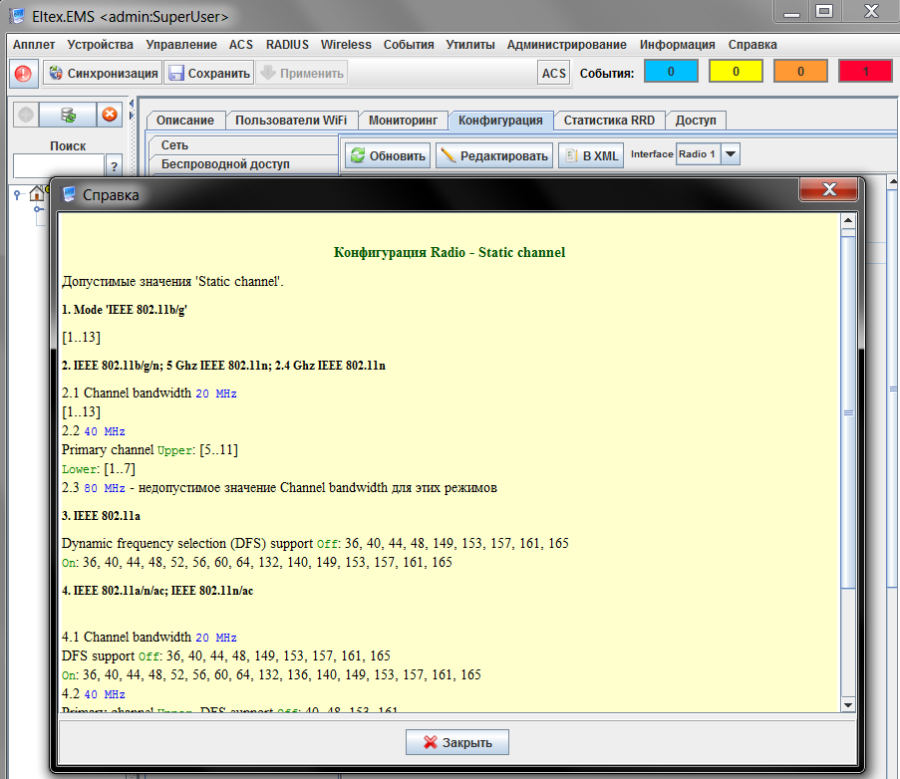Click Редактировать pencil edit button

point(494,156)
